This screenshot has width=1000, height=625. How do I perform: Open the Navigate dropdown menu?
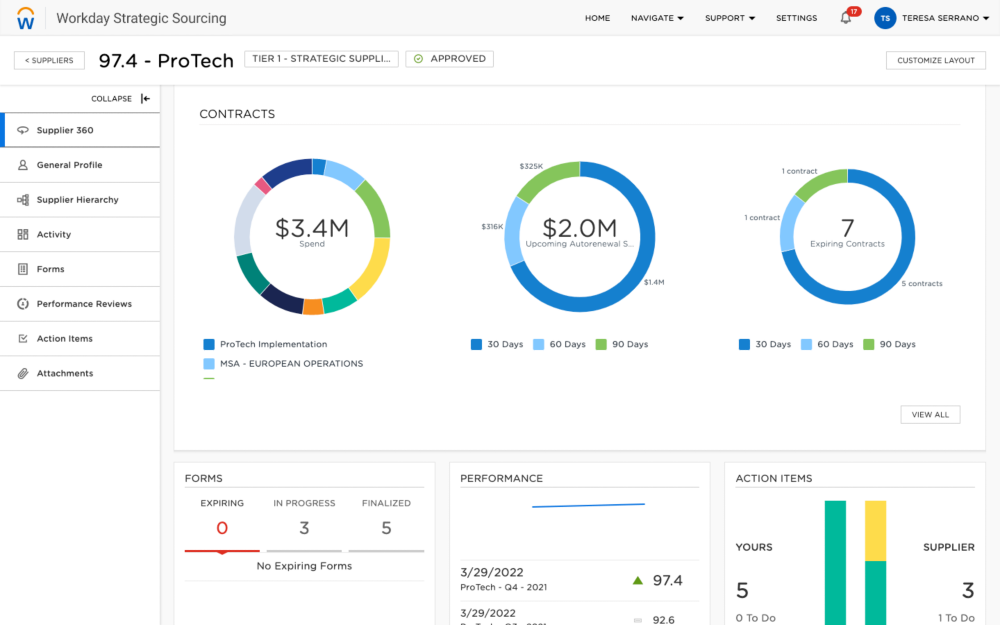pos(657,18)
